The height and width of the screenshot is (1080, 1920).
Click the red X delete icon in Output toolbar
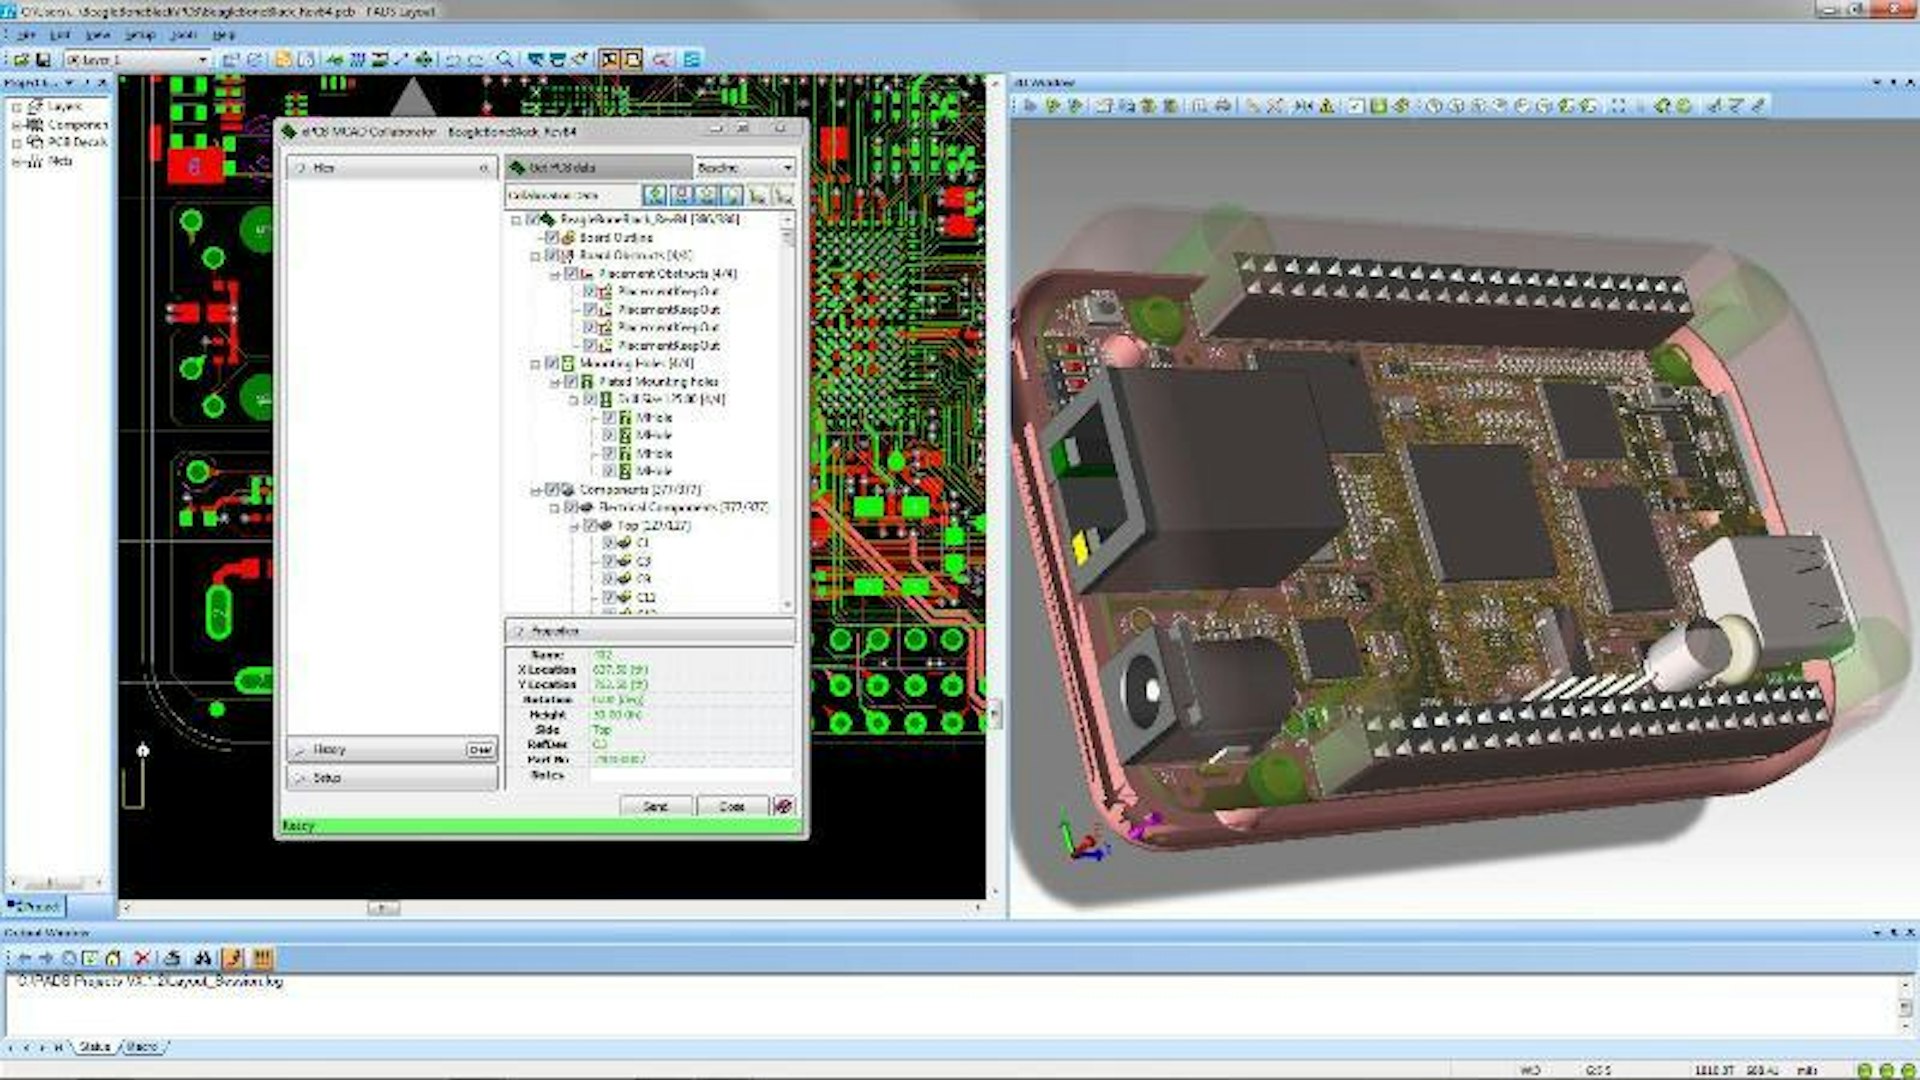click(142, 958)
